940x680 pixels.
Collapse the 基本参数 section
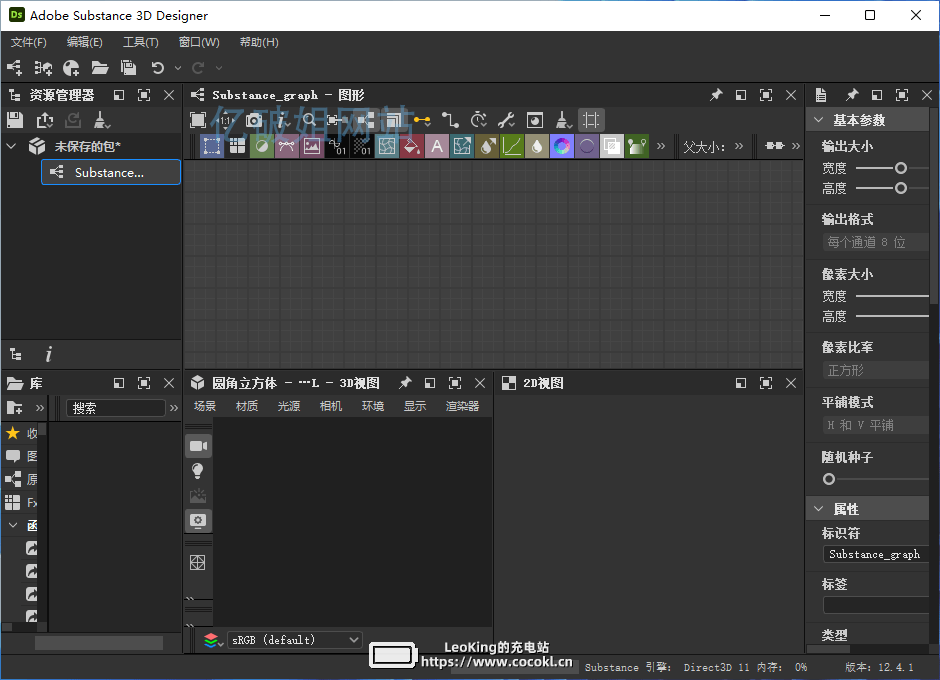click(x=819, y=120)
